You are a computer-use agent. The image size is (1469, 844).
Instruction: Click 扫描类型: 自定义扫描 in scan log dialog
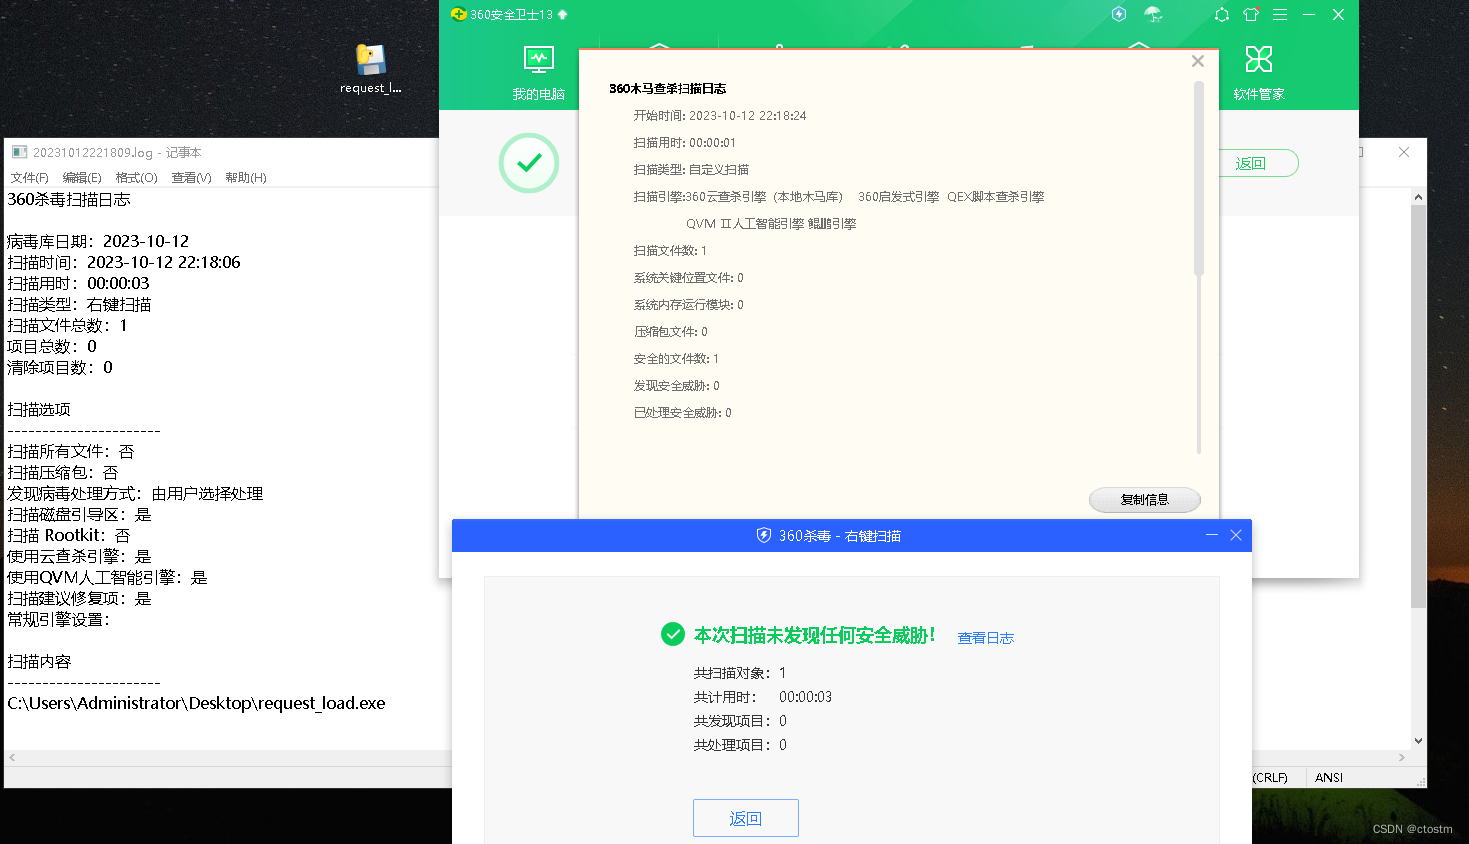pos(691,170)
